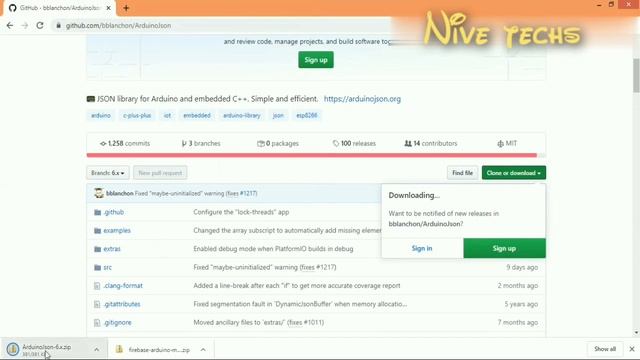This screenshot has width=640, height=360.
Task: Open the Enabled debug mode when PlatformIO commit message
Action: [x=273, y=249]
